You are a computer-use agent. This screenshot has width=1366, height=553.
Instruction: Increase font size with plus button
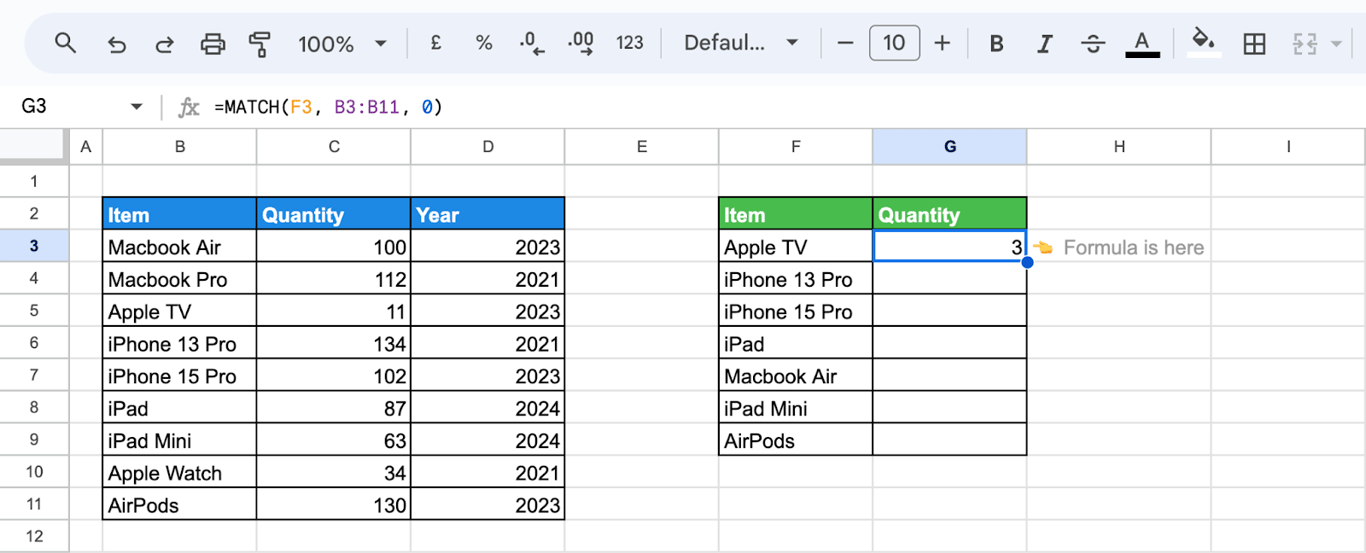[x=942, y=43]
